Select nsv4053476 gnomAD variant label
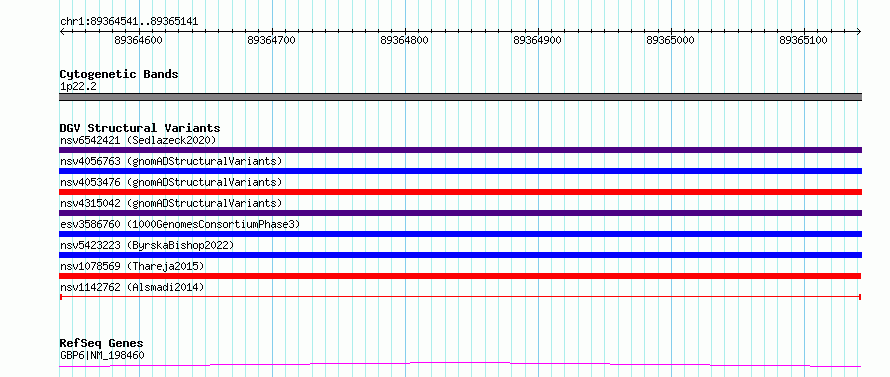 (x=171, y=182)
